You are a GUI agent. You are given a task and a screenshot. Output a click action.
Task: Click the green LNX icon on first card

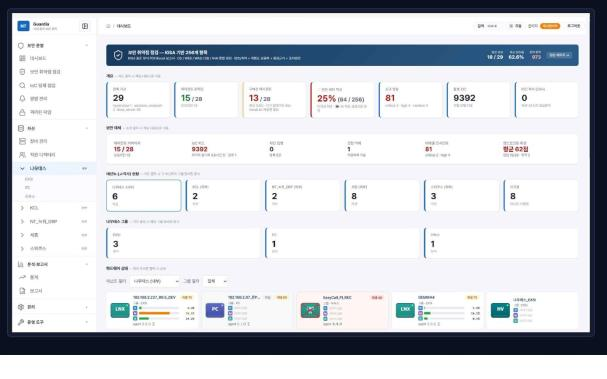[120, 310]
